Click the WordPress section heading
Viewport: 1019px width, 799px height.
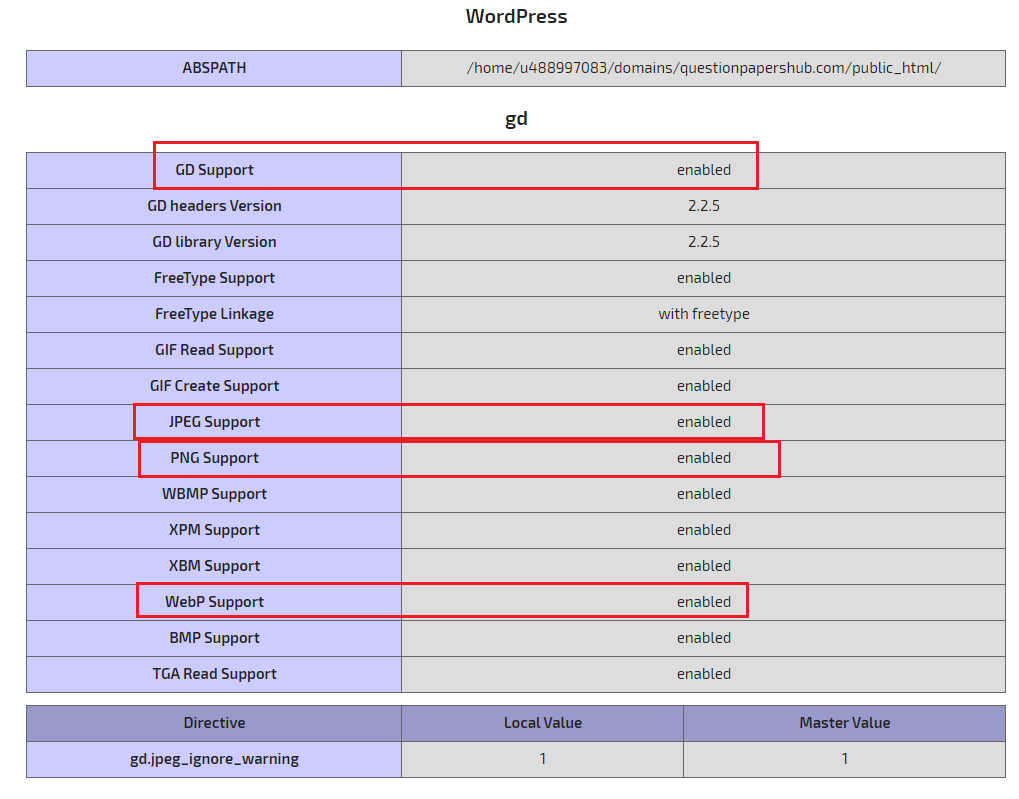(516, 16)
